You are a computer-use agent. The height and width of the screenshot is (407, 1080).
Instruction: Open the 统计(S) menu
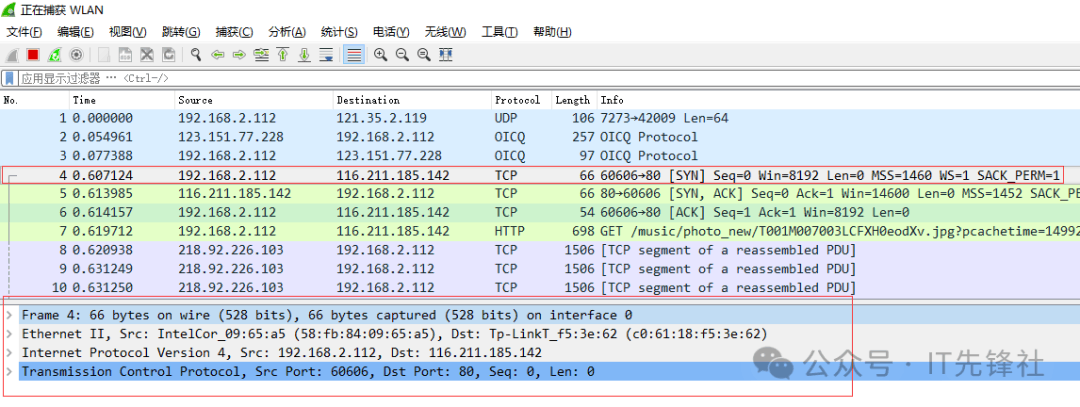339,32
